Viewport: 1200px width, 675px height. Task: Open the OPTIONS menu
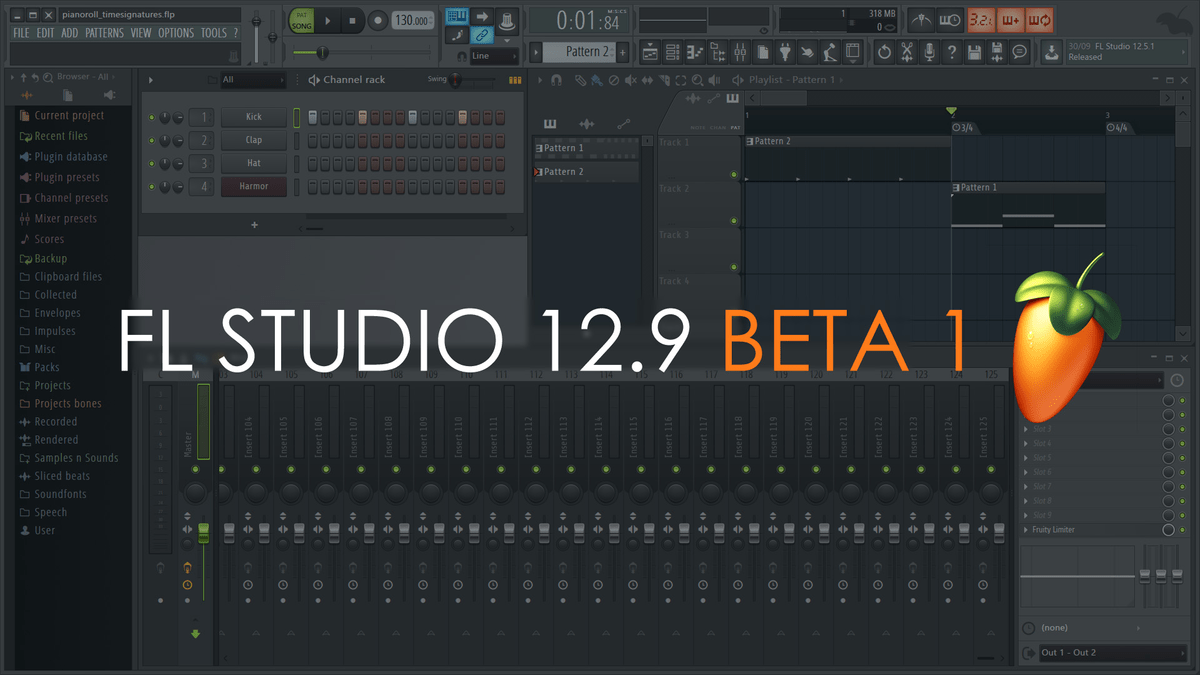176,33
